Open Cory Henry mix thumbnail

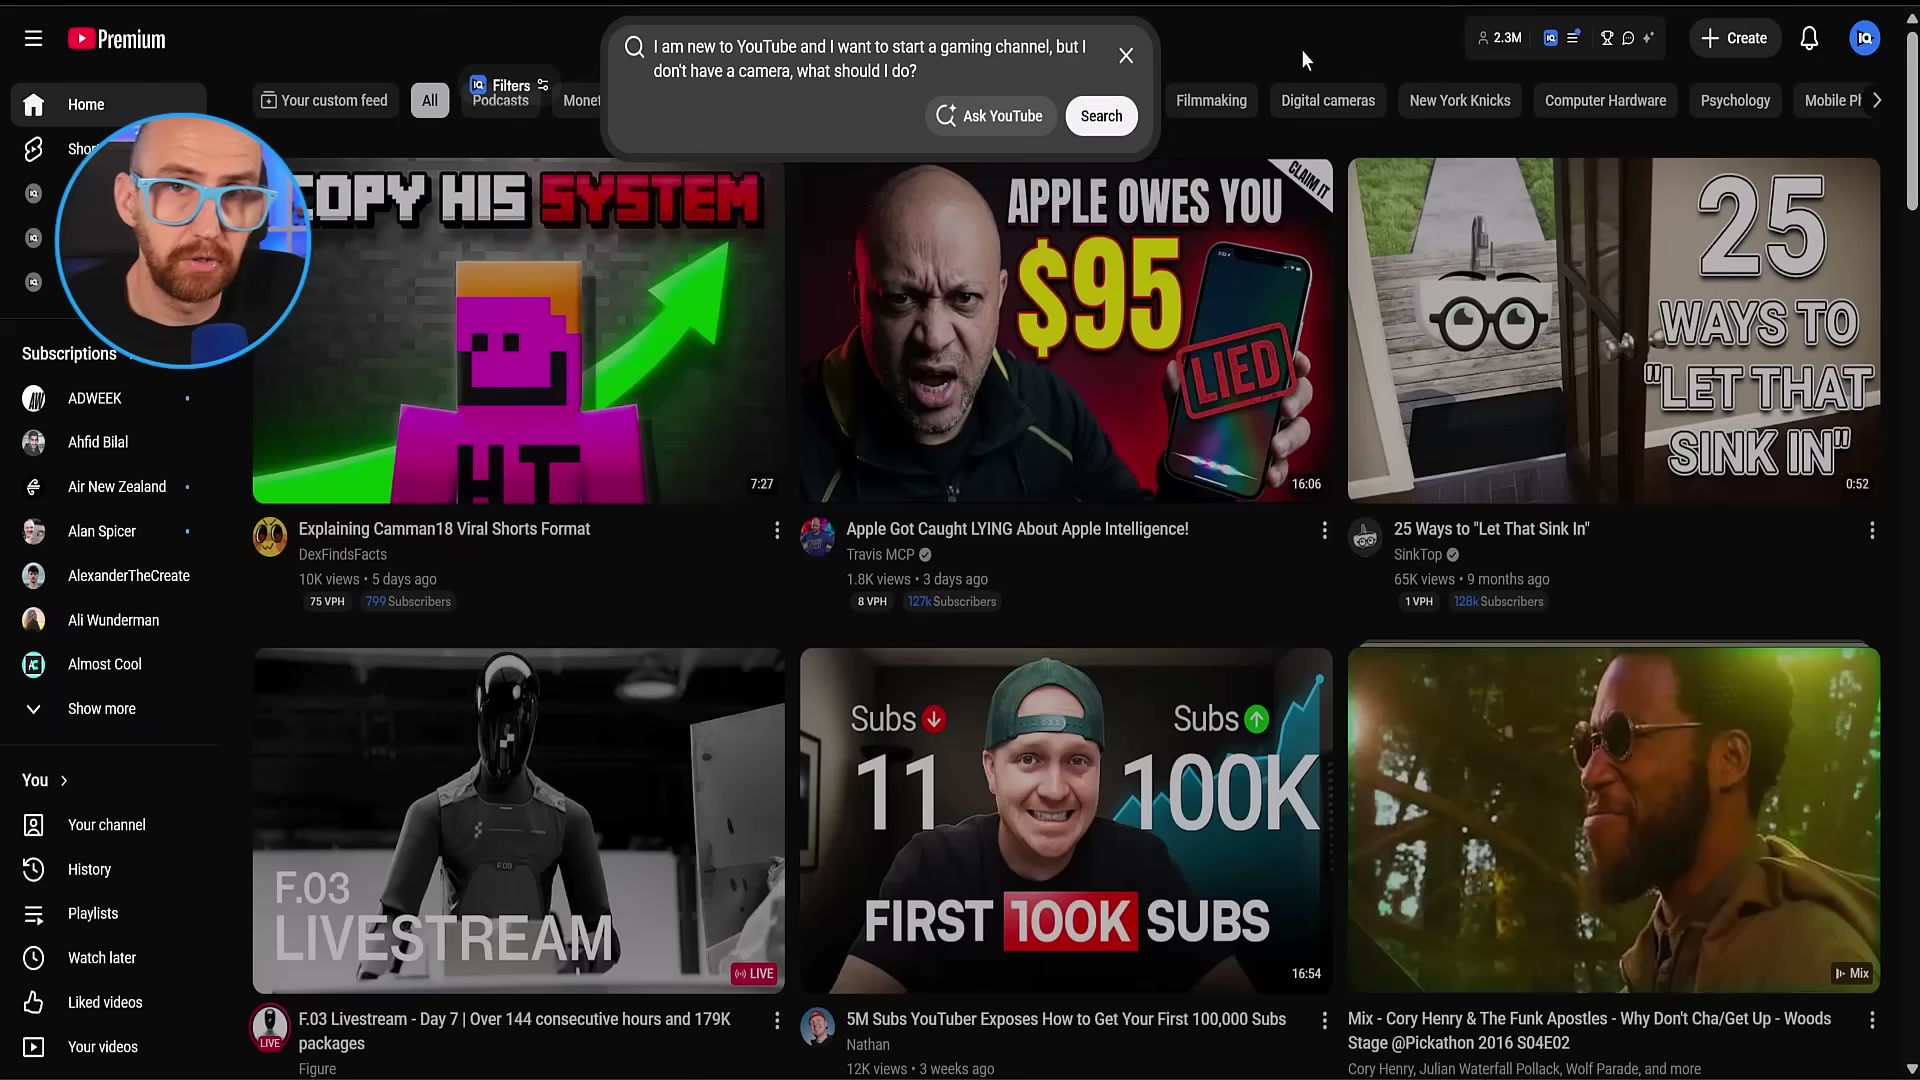pos(1613,820)
